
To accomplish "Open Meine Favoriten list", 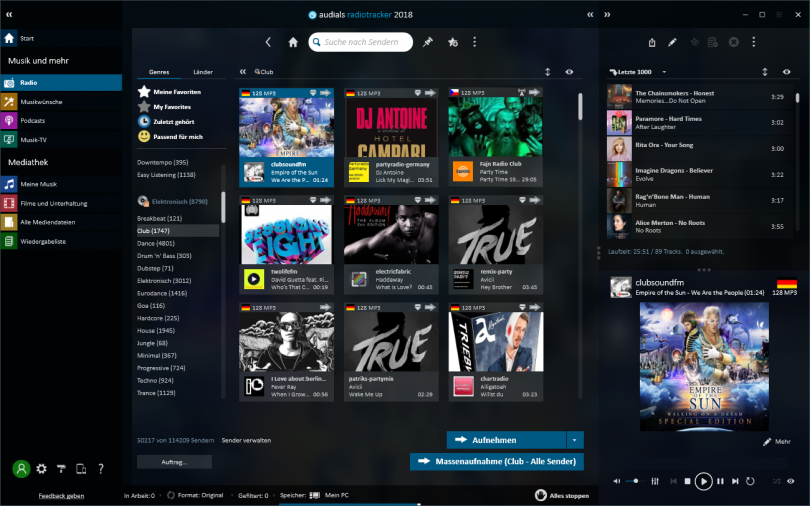I will (x=169, y=92).
